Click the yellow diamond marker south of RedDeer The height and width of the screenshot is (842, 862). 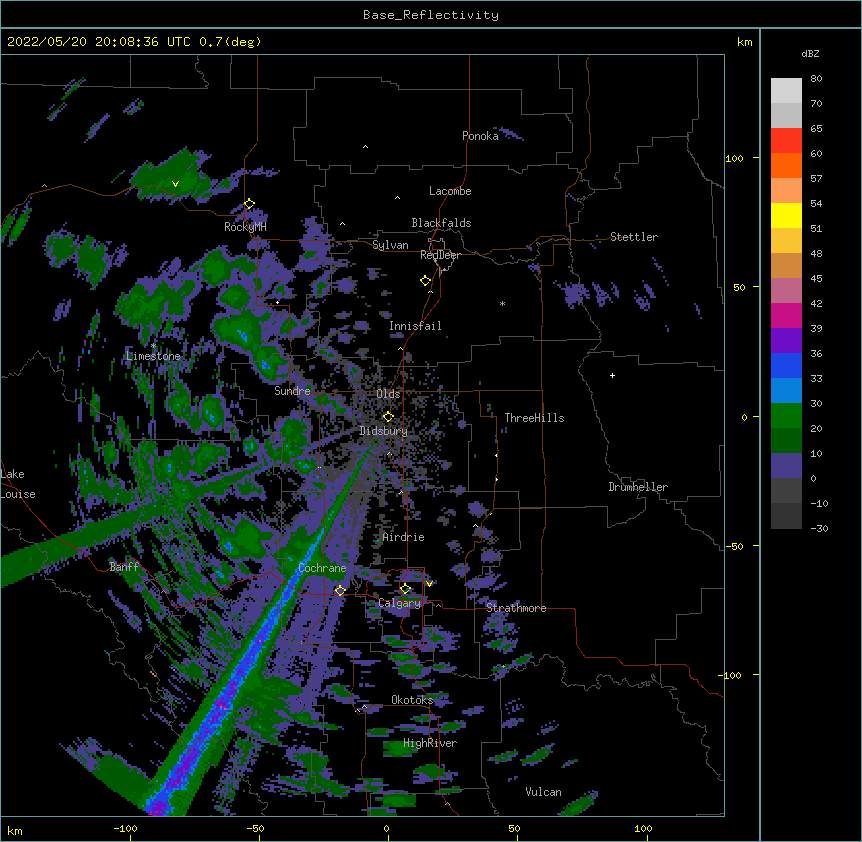[x=425, y=281]
